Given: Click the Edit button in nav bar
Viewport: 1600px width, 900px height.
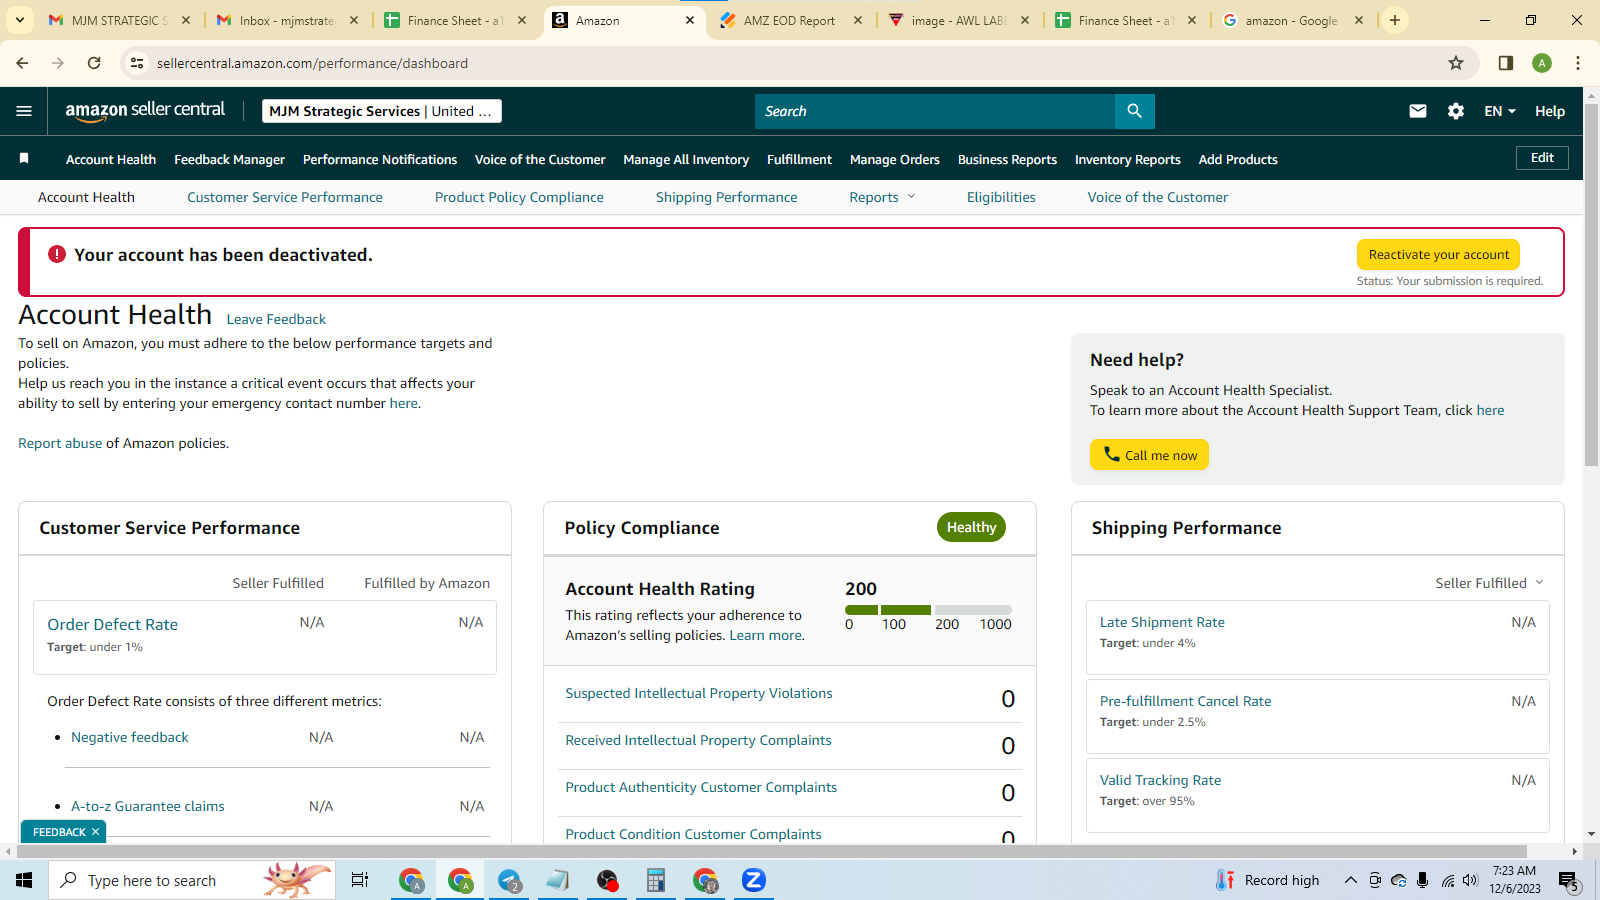Looking at the screenshot, I should pyautogui.click(x=1542, y=158).
